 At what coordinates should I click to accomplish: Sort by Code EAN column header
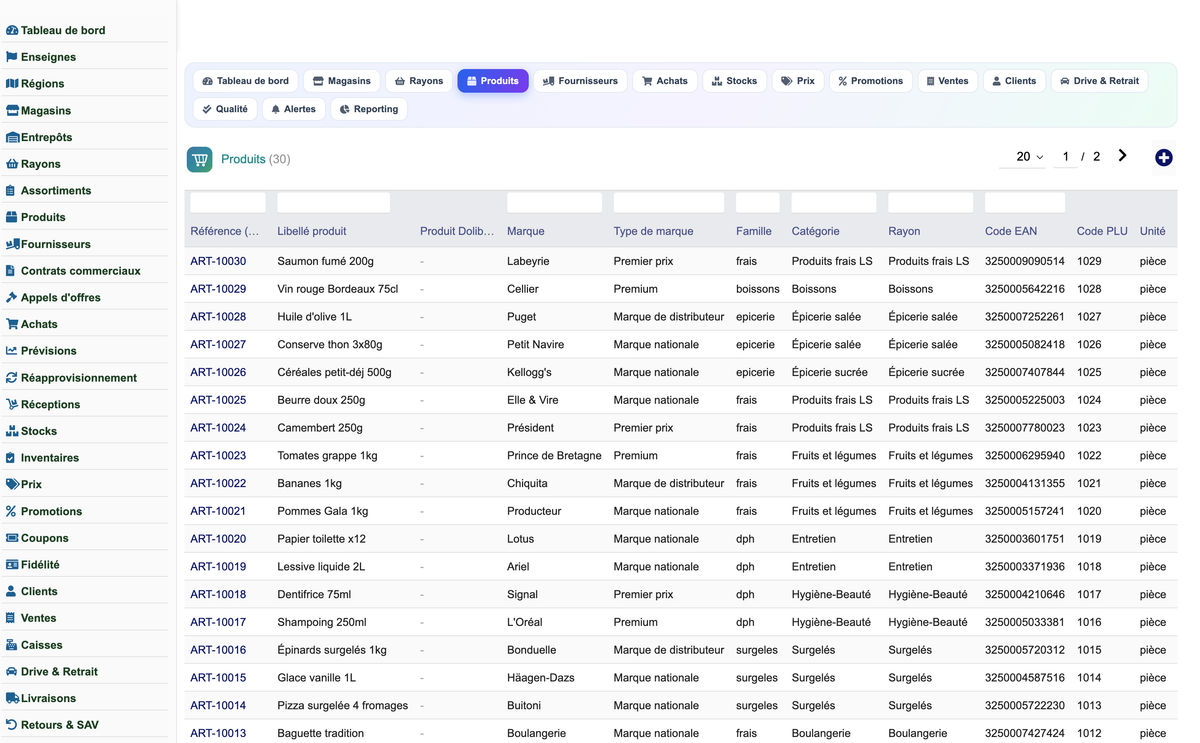coord(1011,231)
